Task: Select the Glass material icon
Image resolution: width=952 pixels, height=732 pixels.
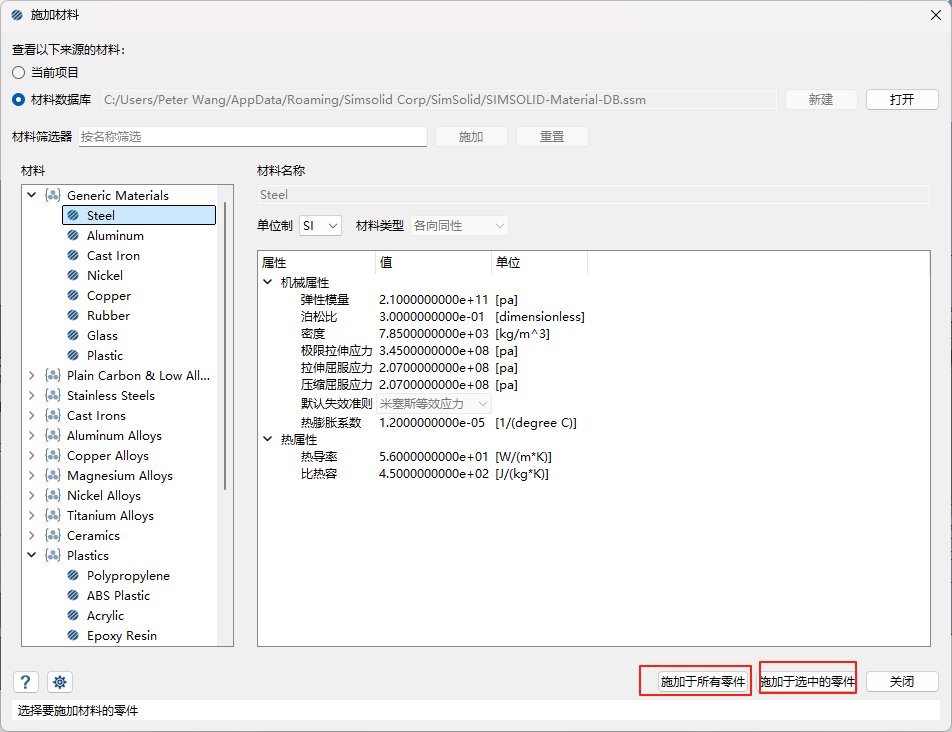Action: [73, 336]
